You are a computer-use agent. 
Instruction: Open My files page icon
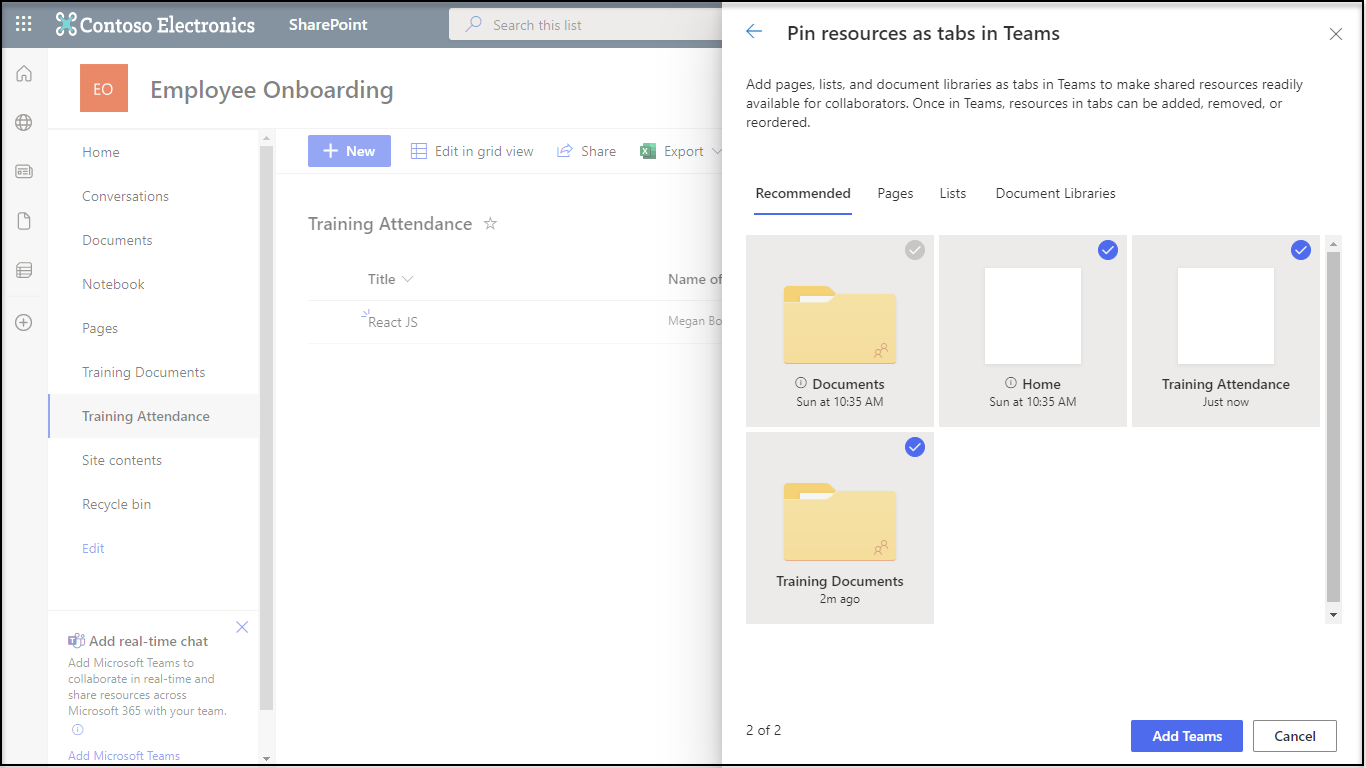click(24, 221)
